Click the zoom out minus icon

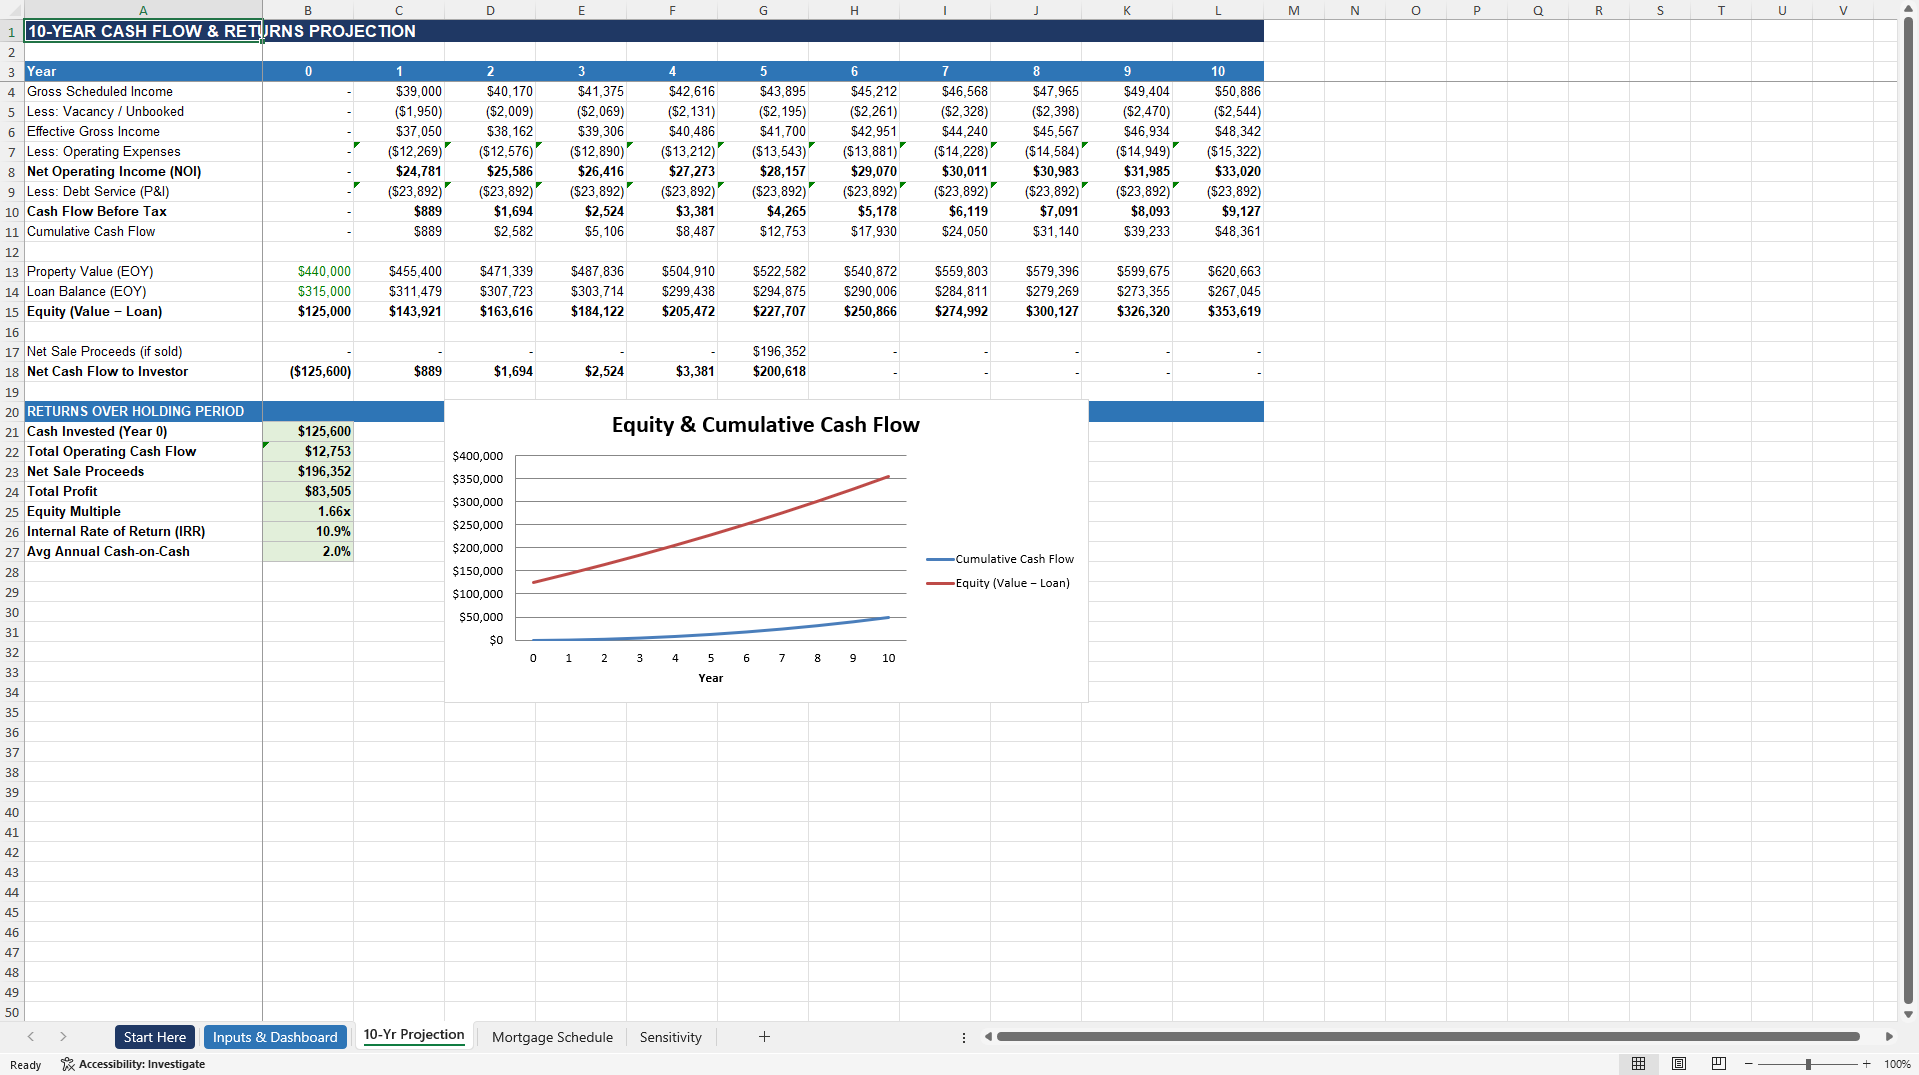(1748, 1064)
